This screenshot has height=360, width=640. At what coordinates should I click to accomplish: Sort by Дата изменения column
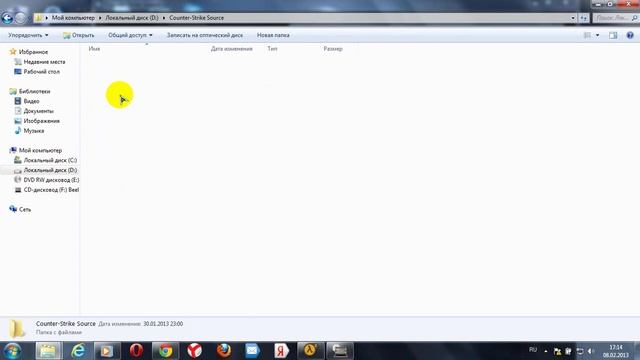pos(231,49)
